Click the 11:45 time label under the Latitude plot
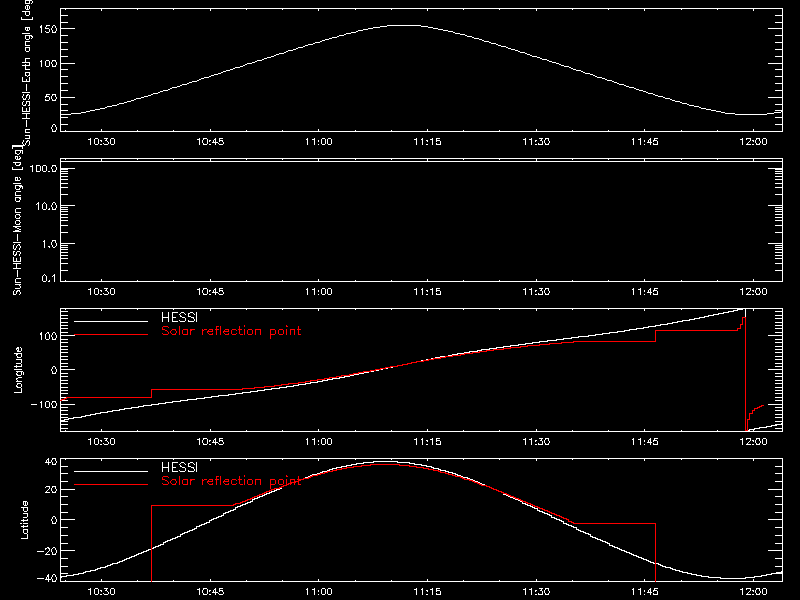Image resolution: width=800 pixels, height=600 pixels. [645, 592]
